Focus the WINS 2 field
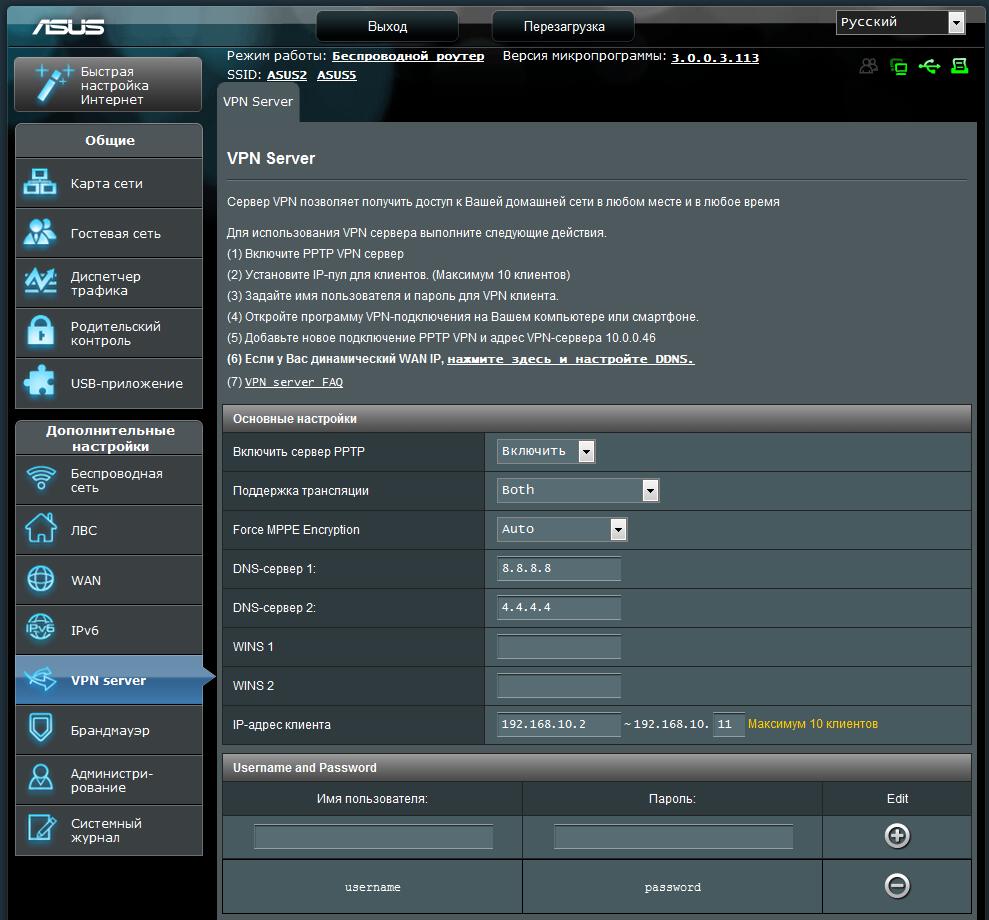This screenshot has height=920, width=989. (559, 685)
